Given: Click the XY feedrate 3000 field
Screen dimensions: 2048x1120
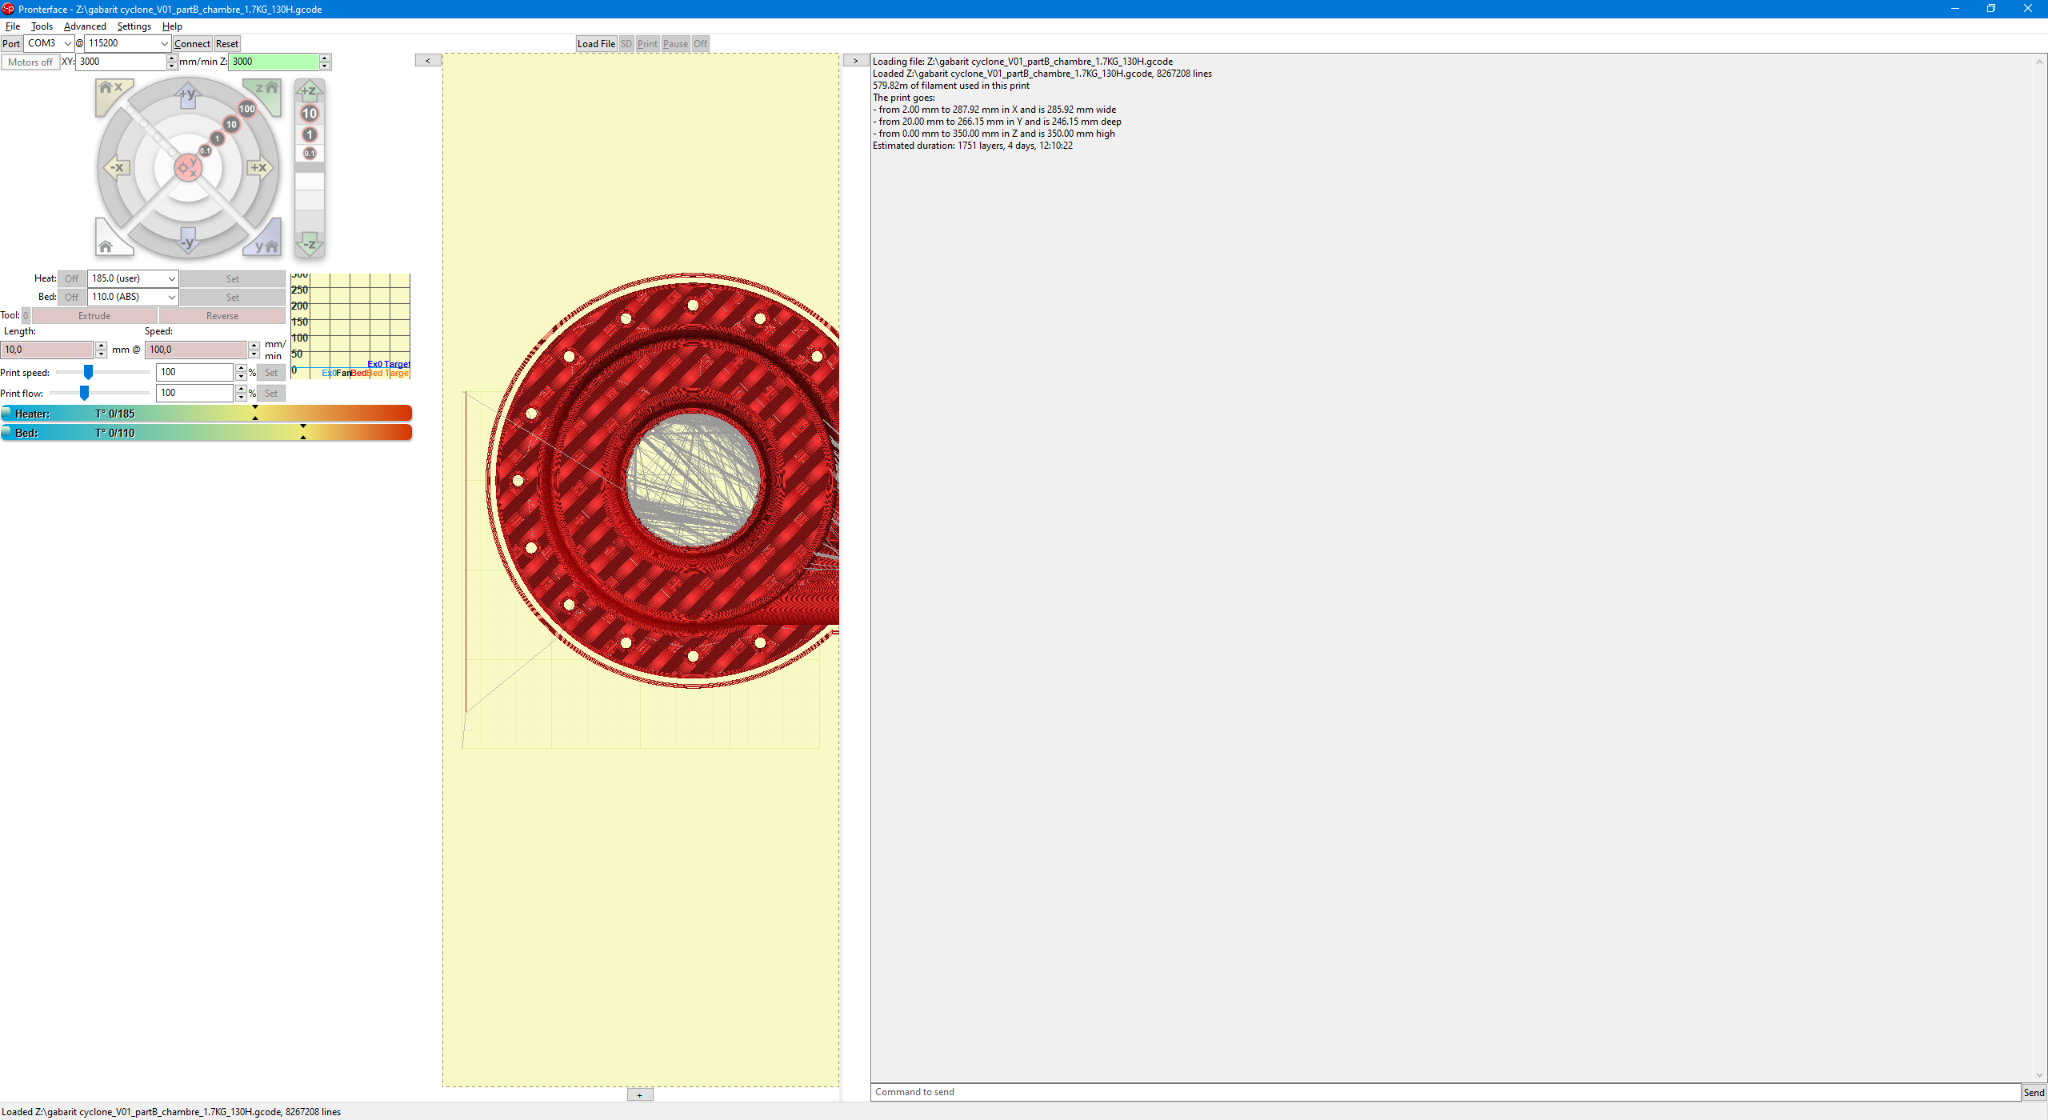Looking at the screenshot, I should pyautogui.click(x=120, y=62).
